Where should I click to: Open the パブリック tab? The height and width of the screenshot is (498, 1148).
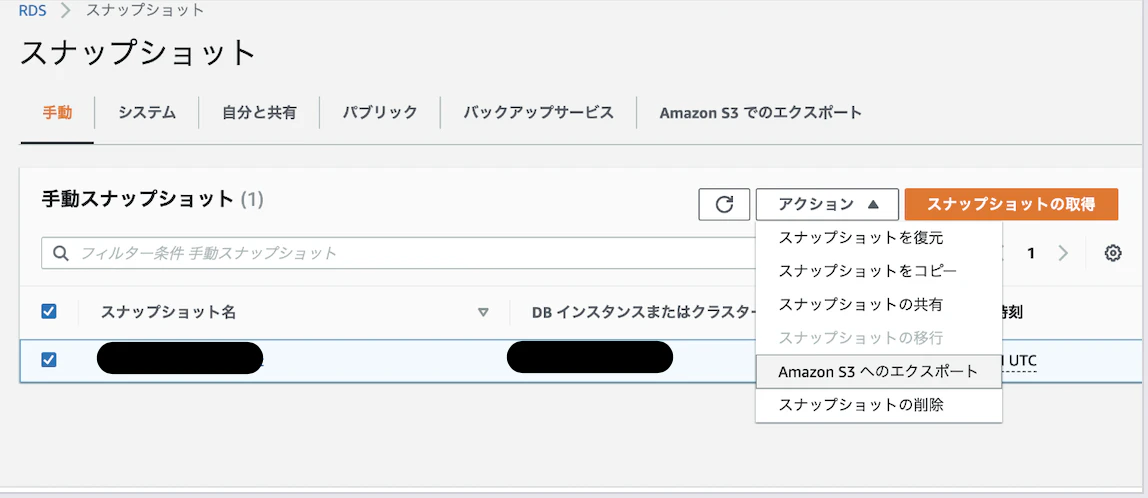(380, 113)
